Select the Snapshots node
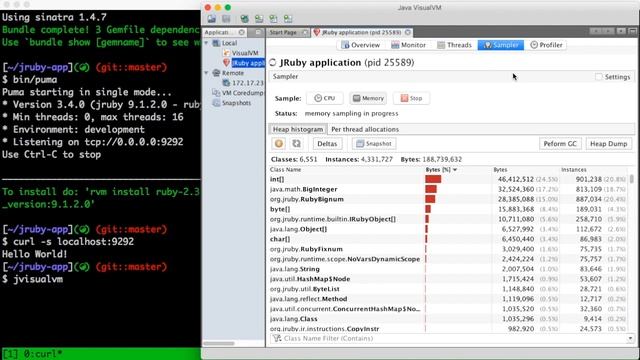 click(232, 103)
